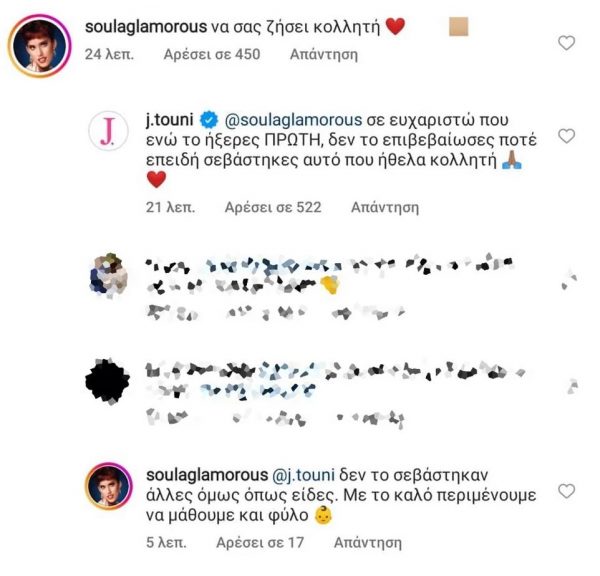
Task: Like j.touni's reply using the heart icon
Action: point(566,136)
